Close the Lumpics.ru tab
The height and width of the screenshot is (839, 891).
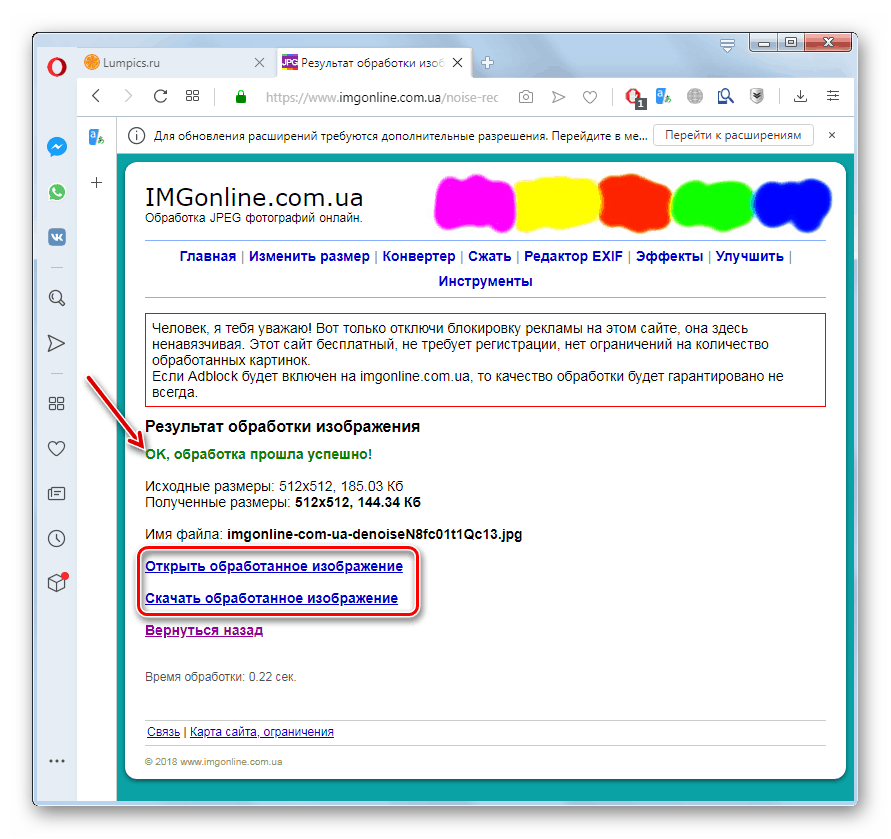[x=259, y=63]
